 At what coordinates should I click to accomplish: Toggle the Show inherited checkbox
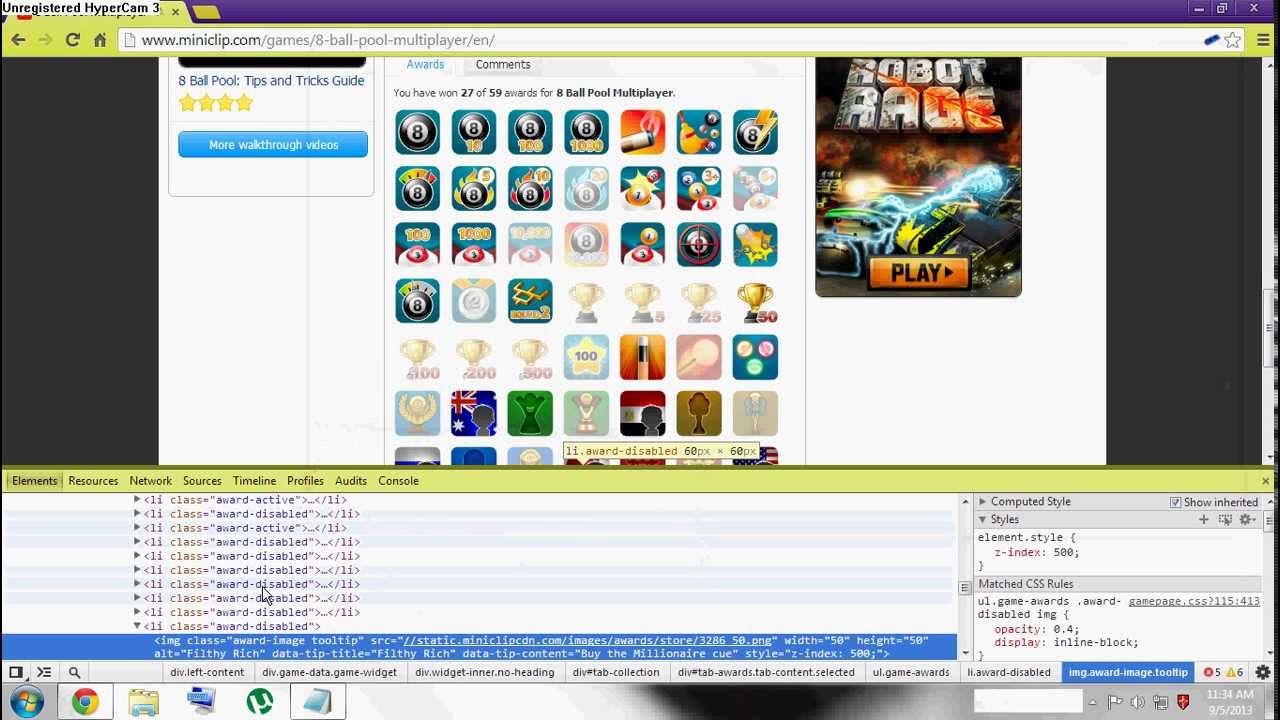(x=1175, y=502)
